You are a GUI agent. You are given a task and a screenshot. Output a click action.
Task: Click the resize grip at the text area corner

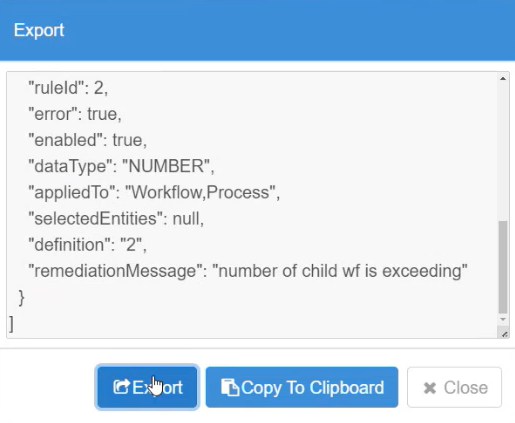pyautogui.click(x=504, y=334)
